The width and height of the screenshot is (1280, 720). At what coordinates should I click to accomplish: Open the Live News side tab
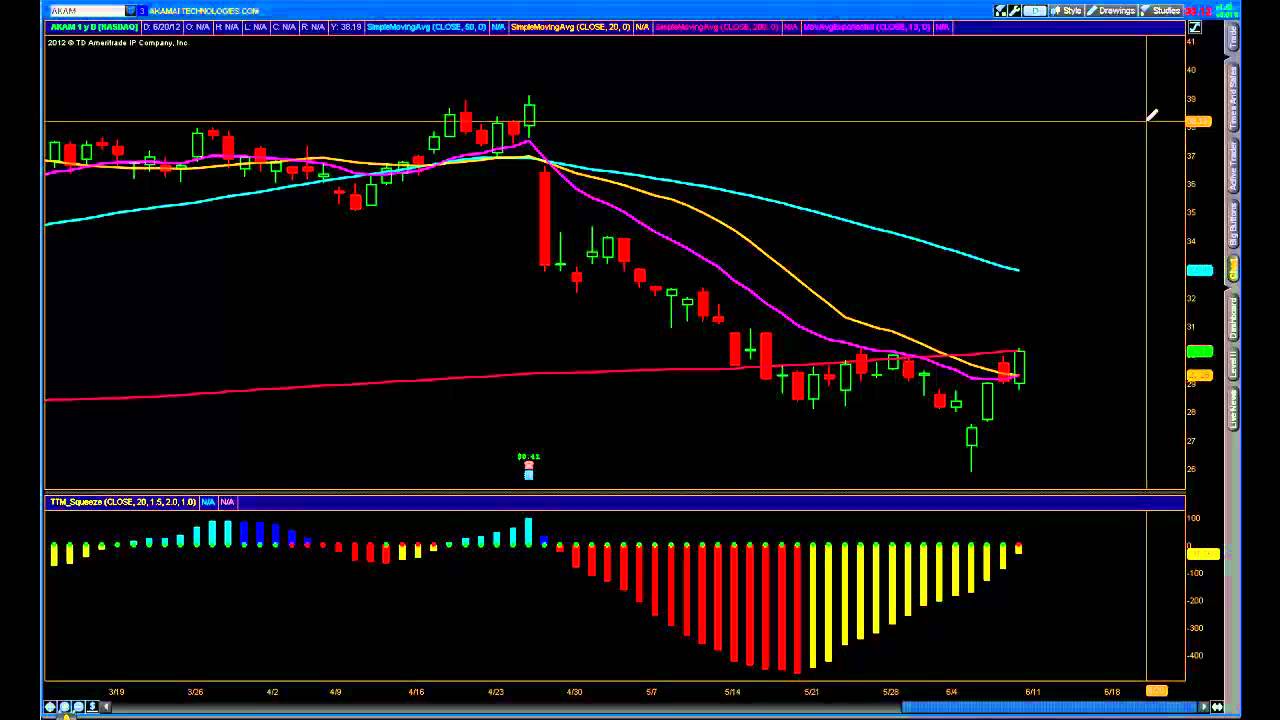pos(1233,409)
